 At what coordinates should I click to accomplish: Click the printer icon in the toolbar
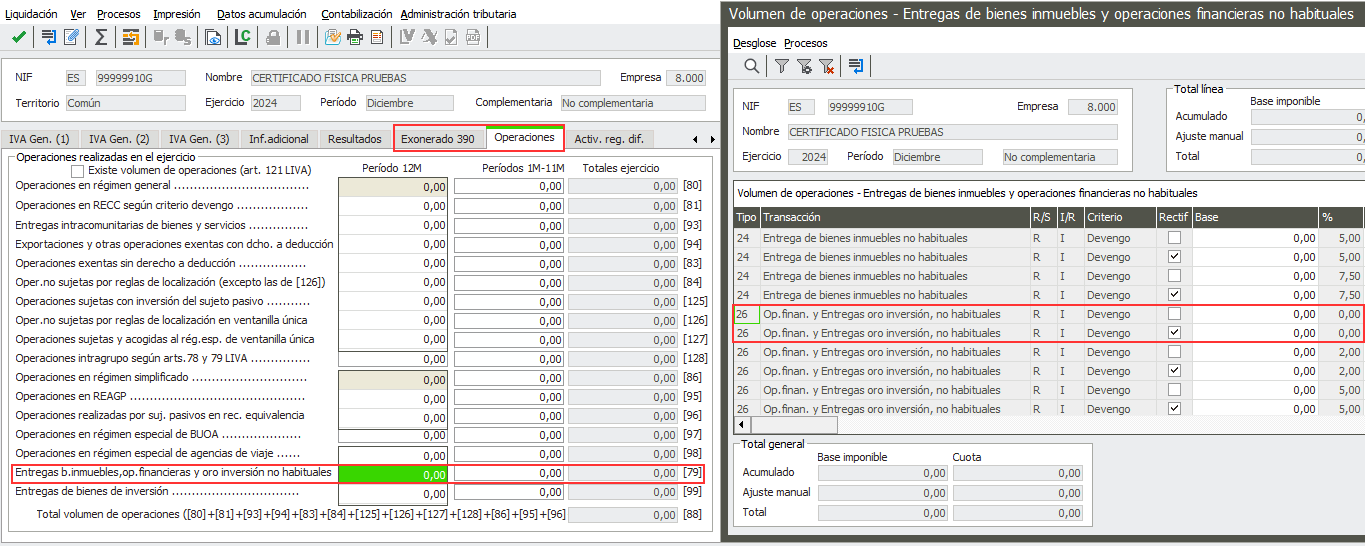[x=354, y=37]
